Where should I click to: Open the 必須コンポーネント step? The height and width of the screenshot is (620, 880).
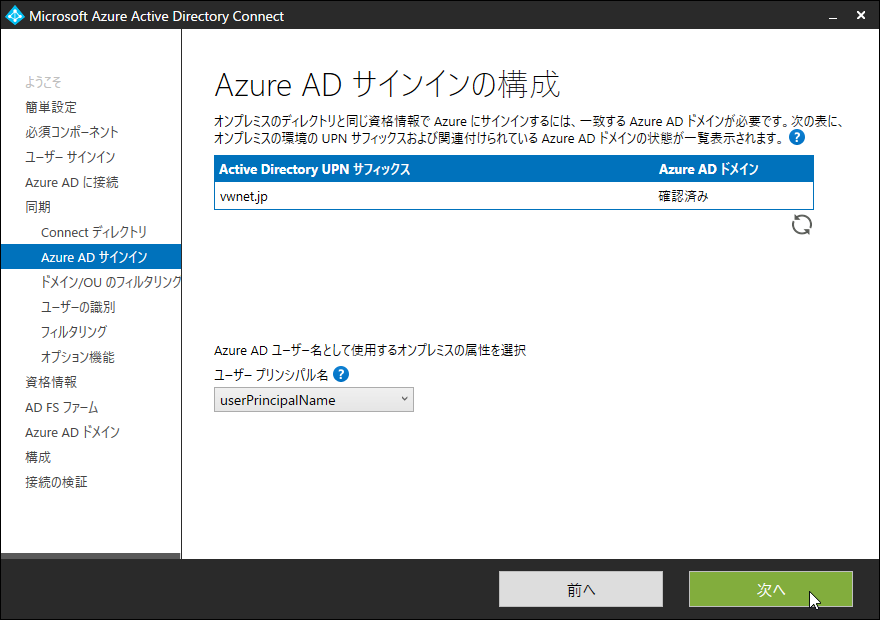[x=72, y=132]
